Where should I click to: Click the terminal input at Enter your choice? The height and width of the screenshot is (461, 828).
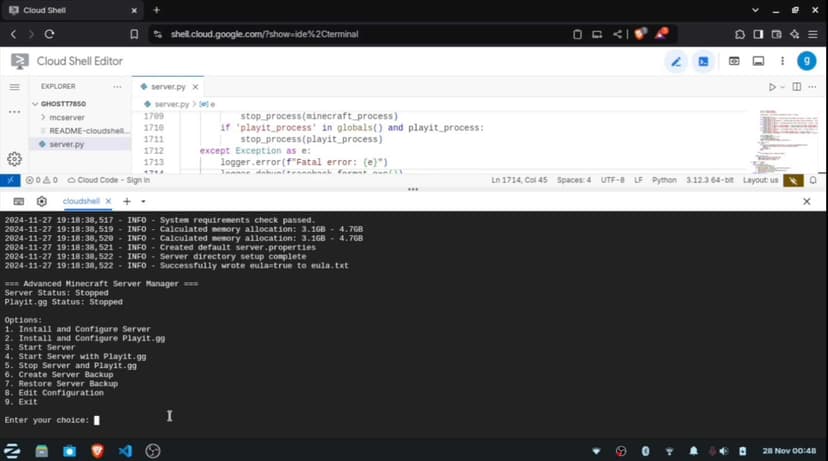97,420
